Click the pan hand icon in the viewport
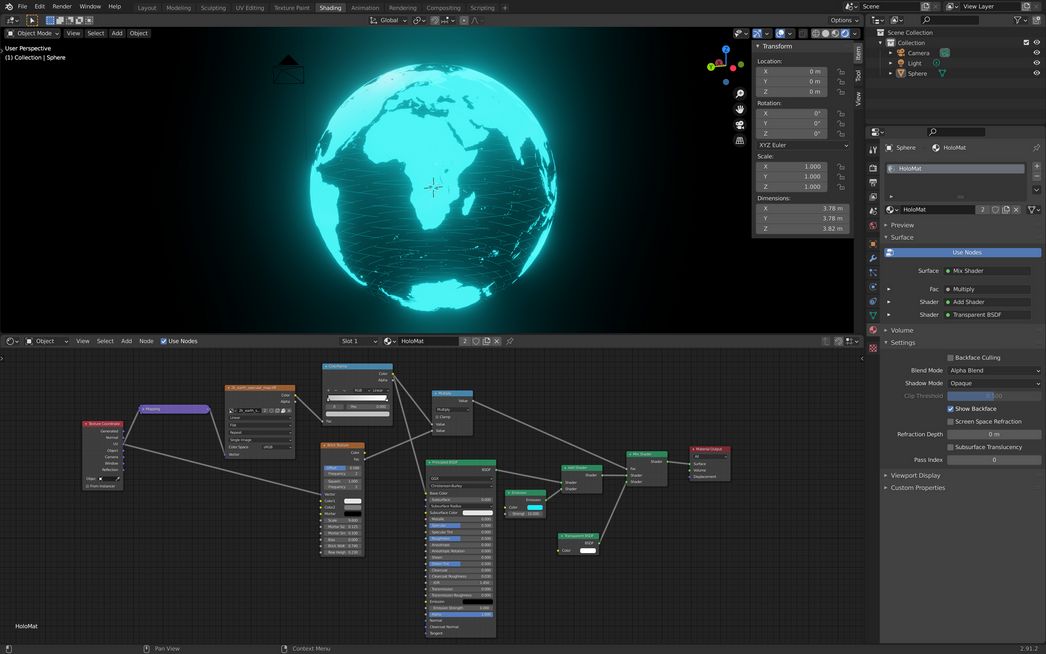Screen dimensions: 1046x654 click(x=739, y=109)
